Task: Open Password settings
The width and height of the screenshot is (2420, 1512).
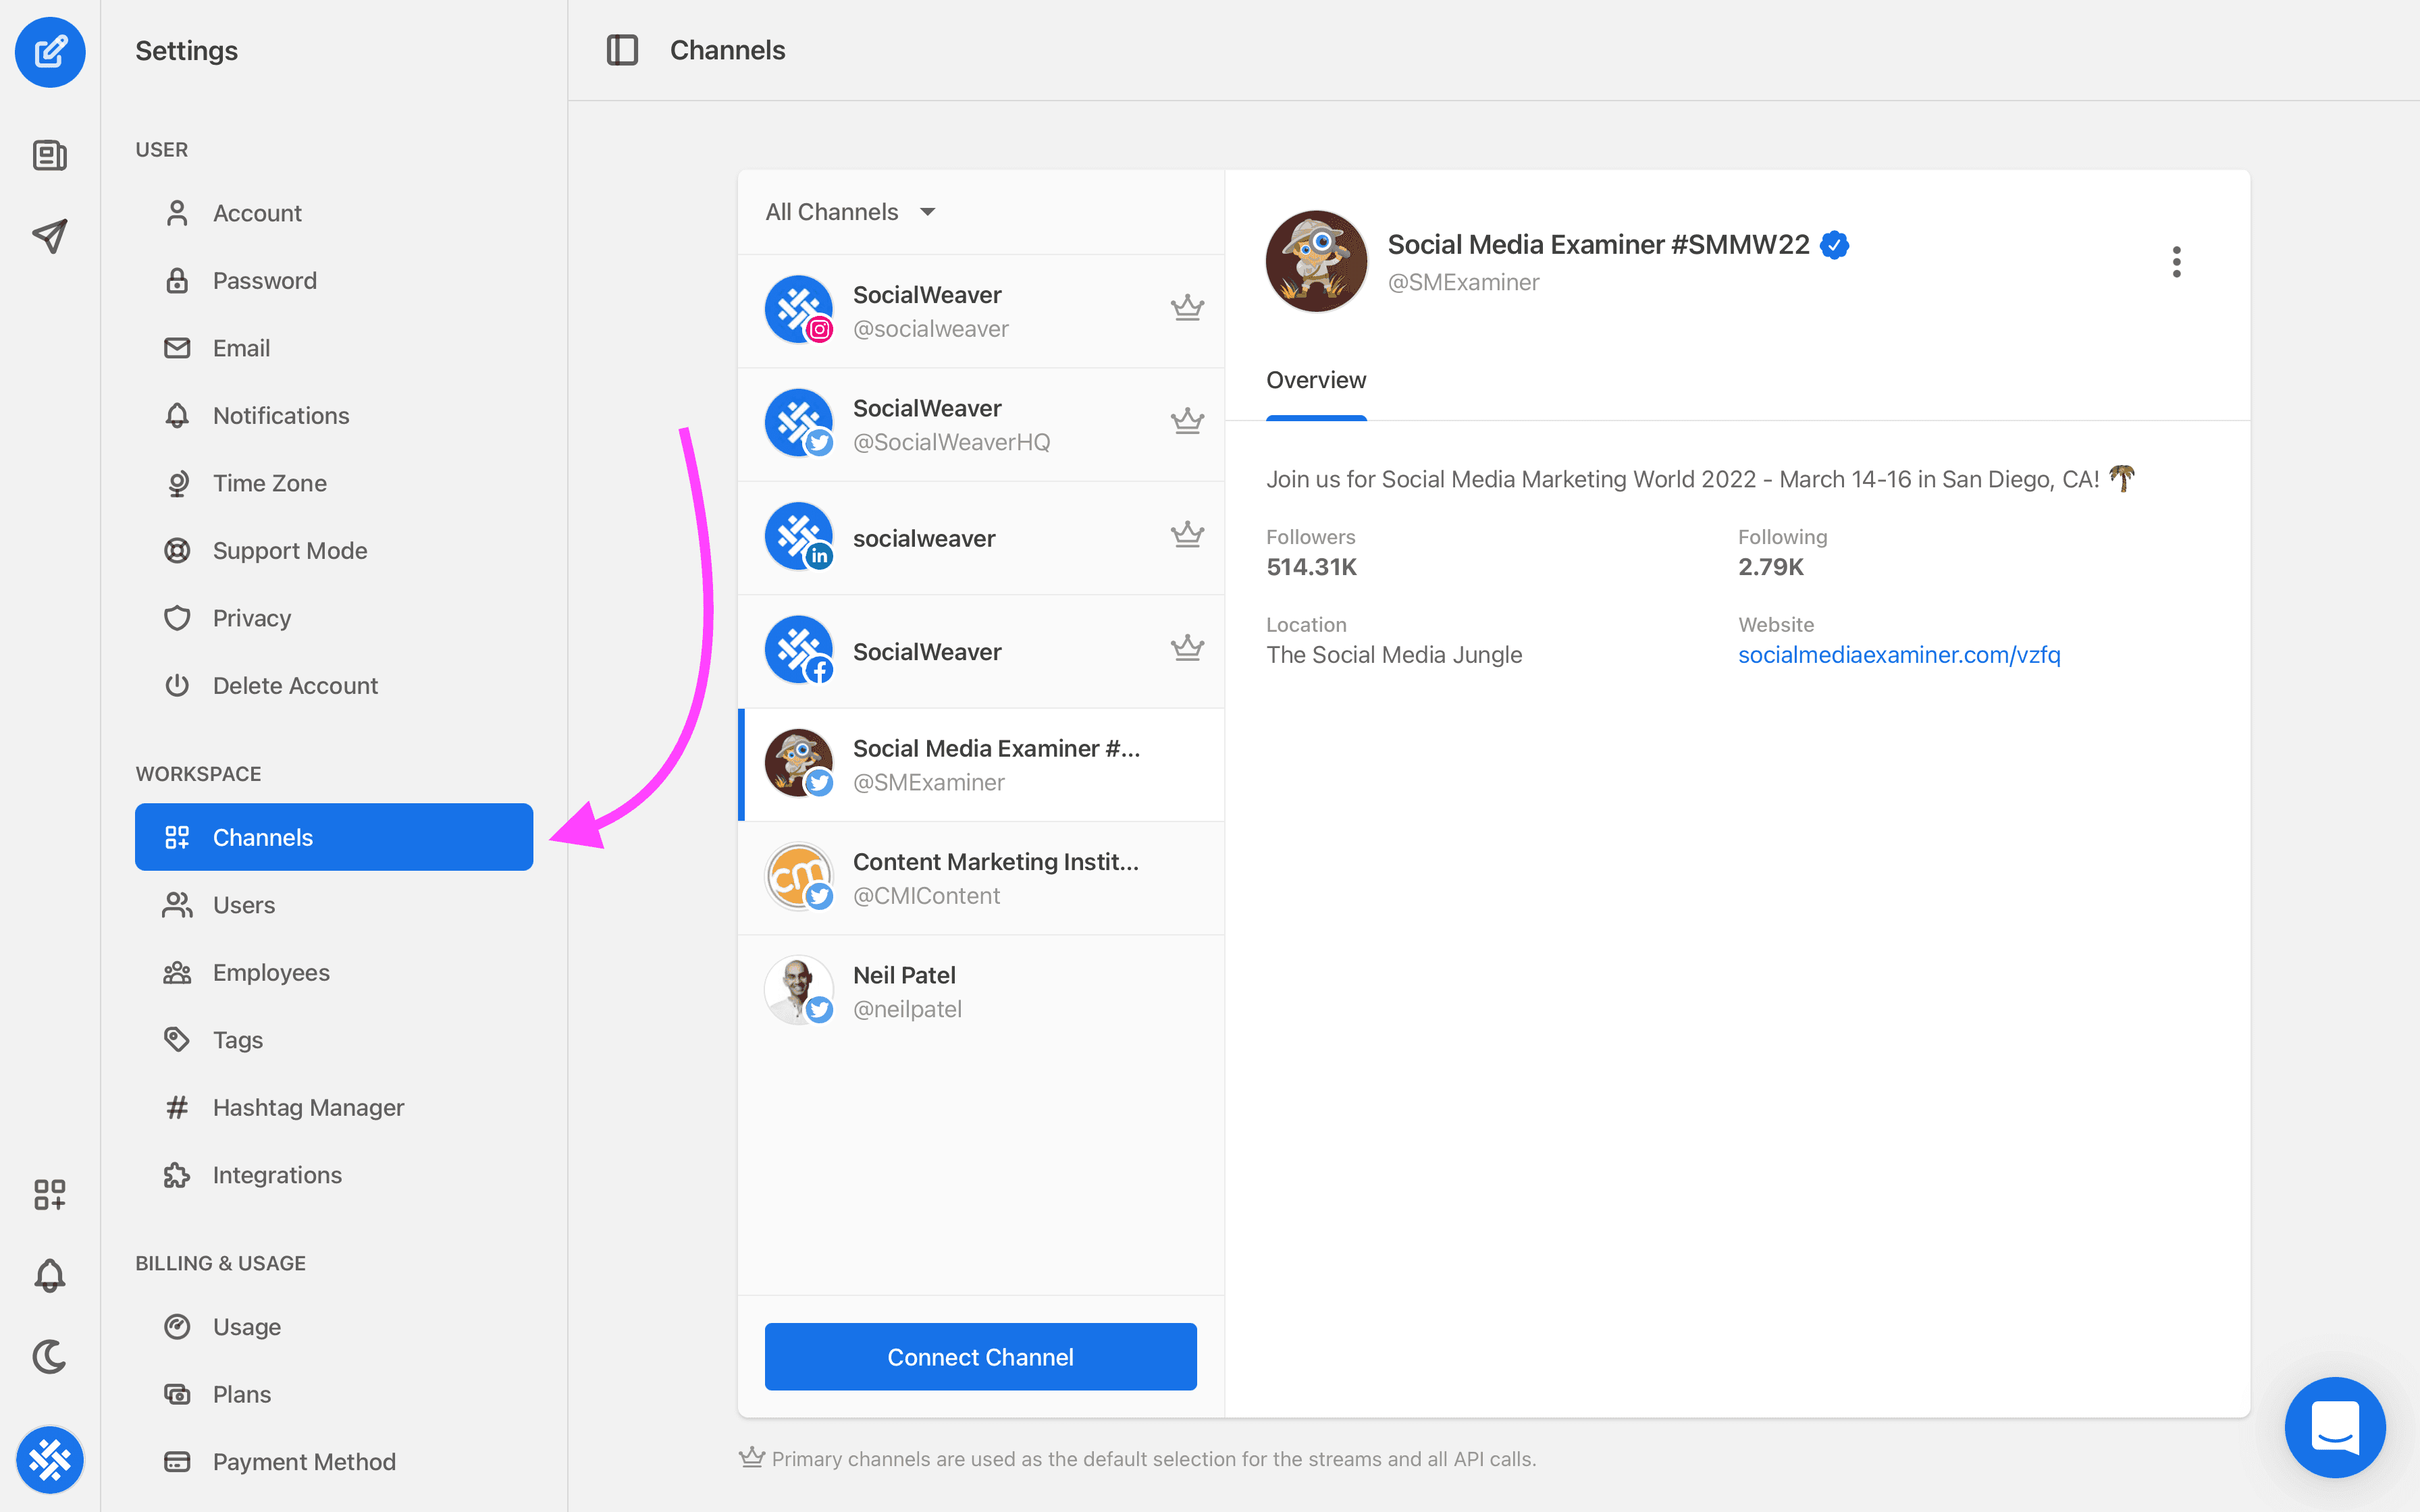Action: (334, 281)
